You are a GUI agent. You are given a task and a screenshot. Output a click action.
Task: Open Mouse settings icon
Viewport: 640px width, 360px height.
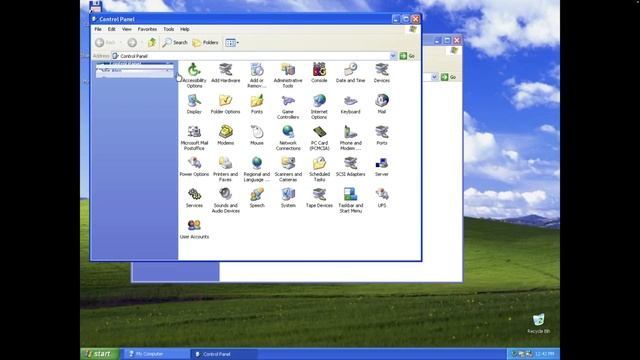point(257,136)
